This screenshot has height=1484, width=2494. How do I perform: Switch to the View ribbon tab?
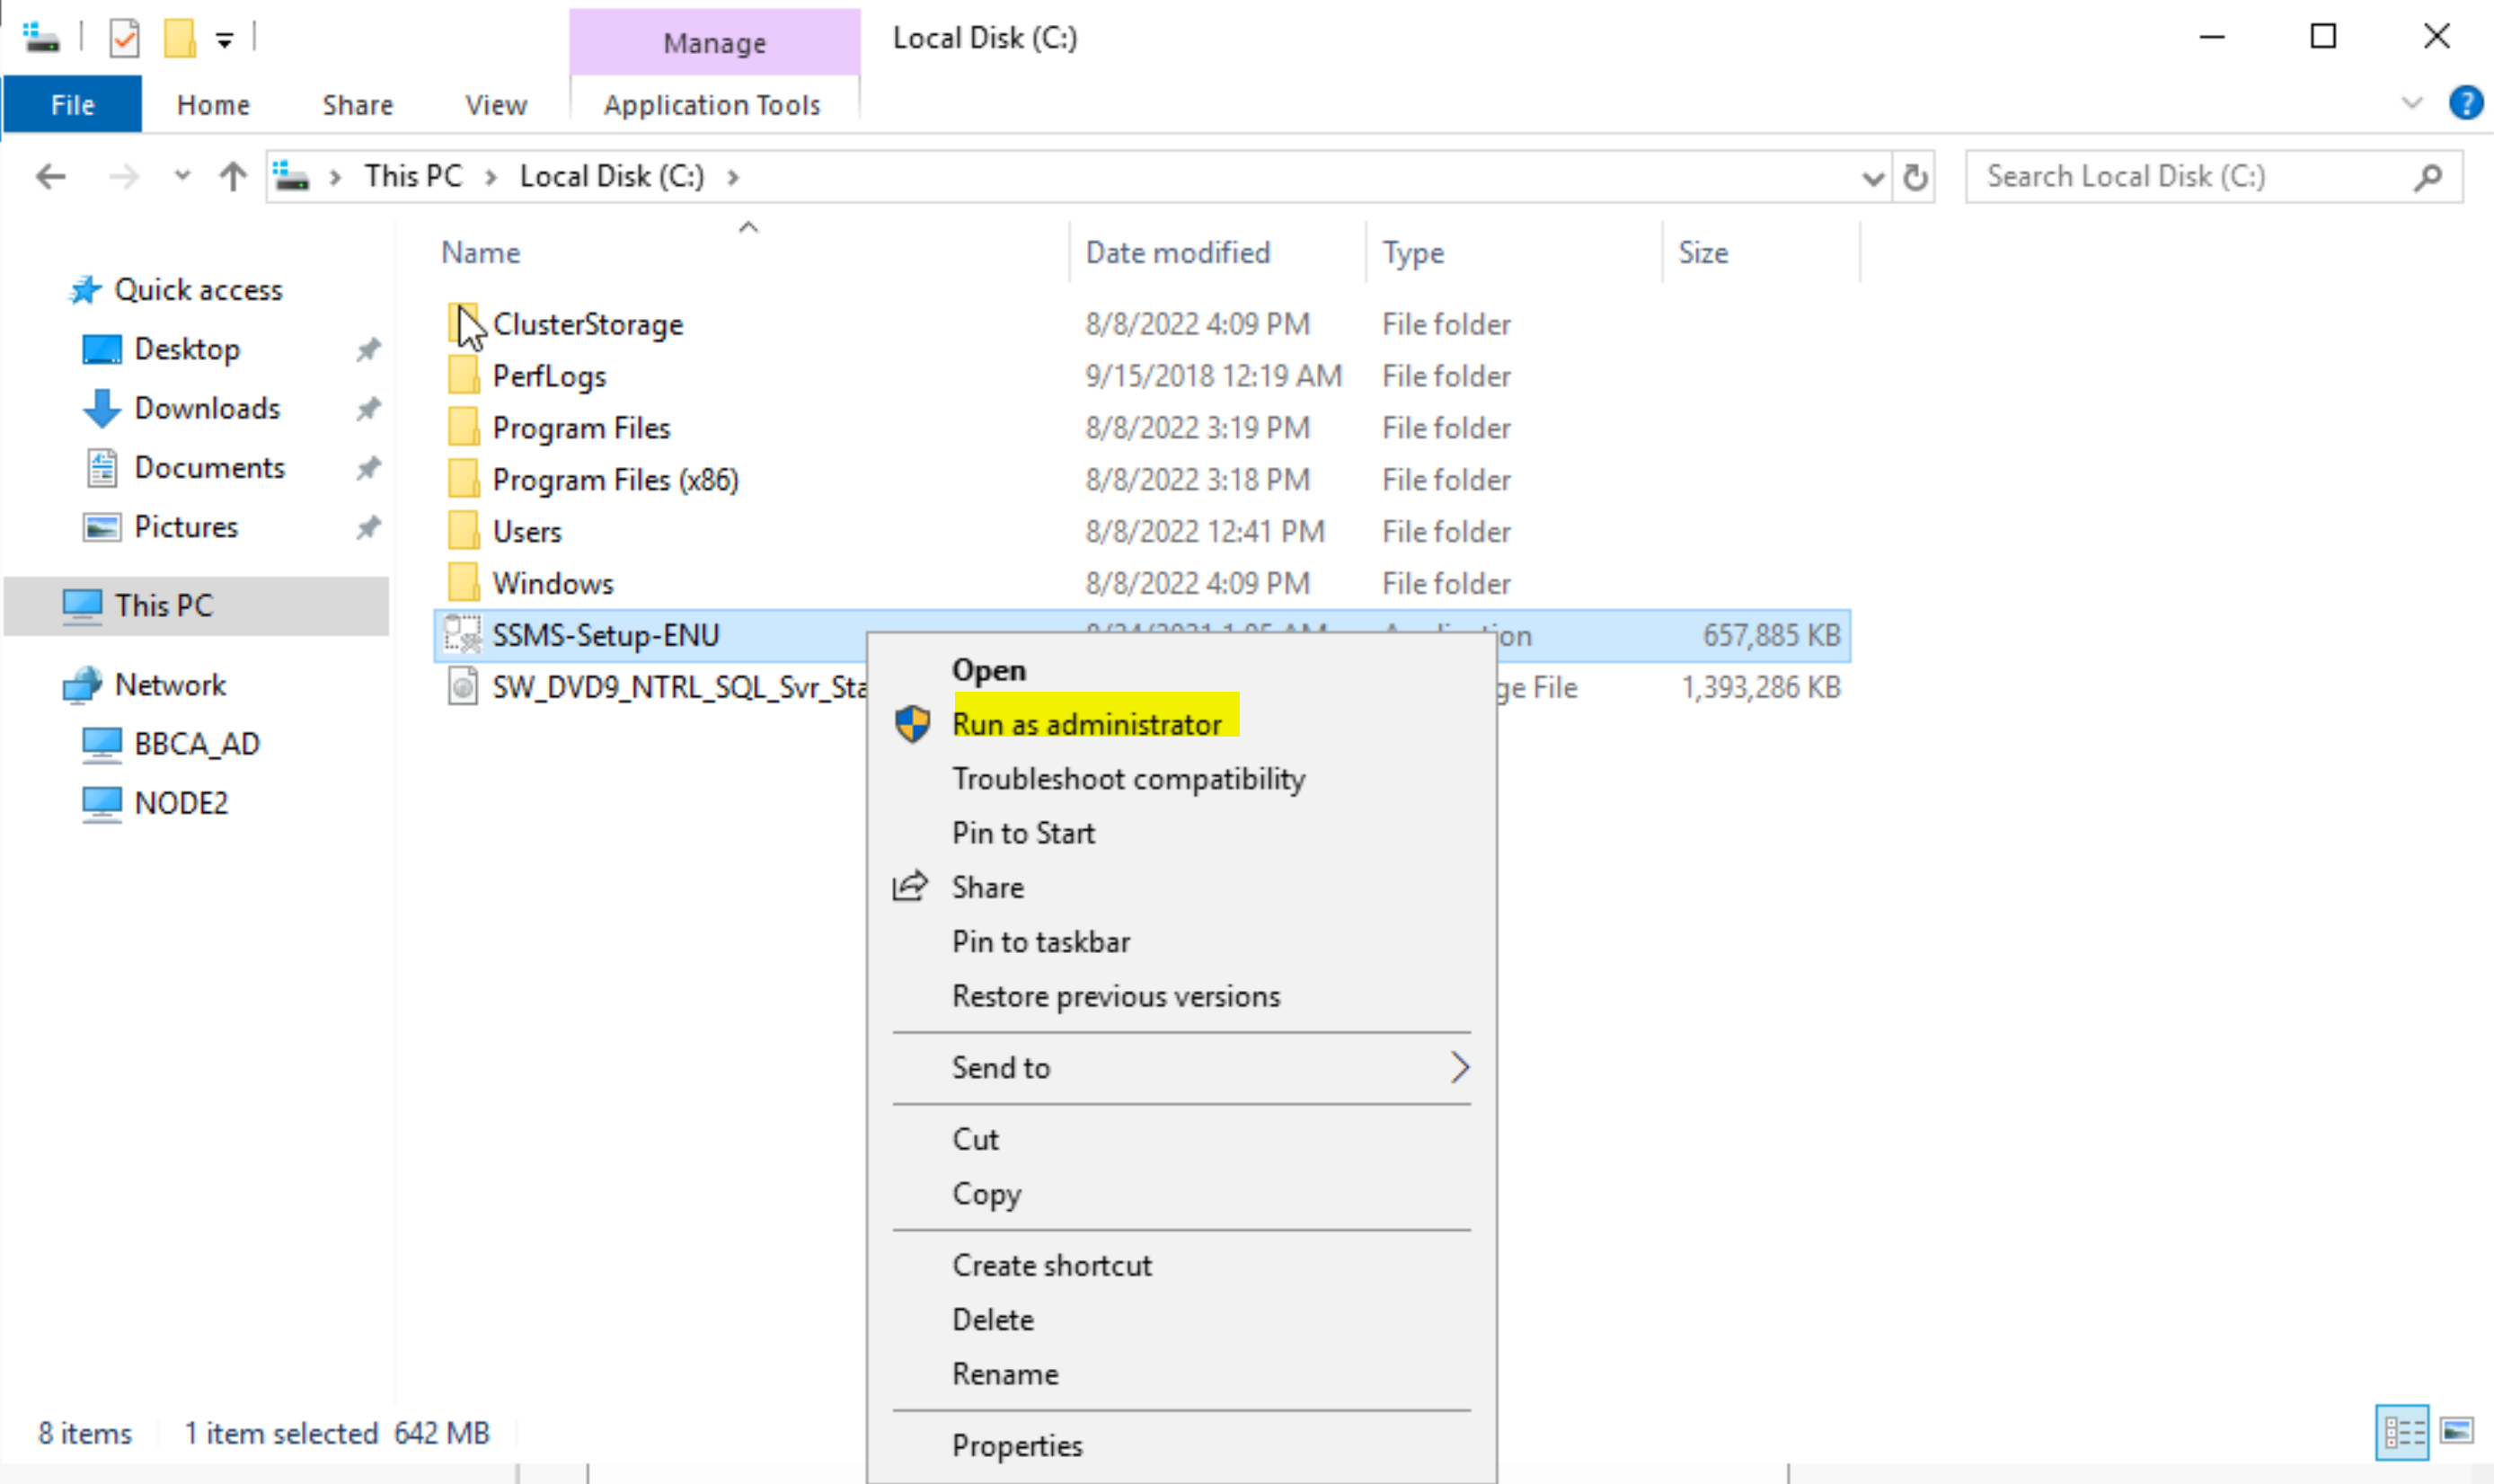(496, 105)
